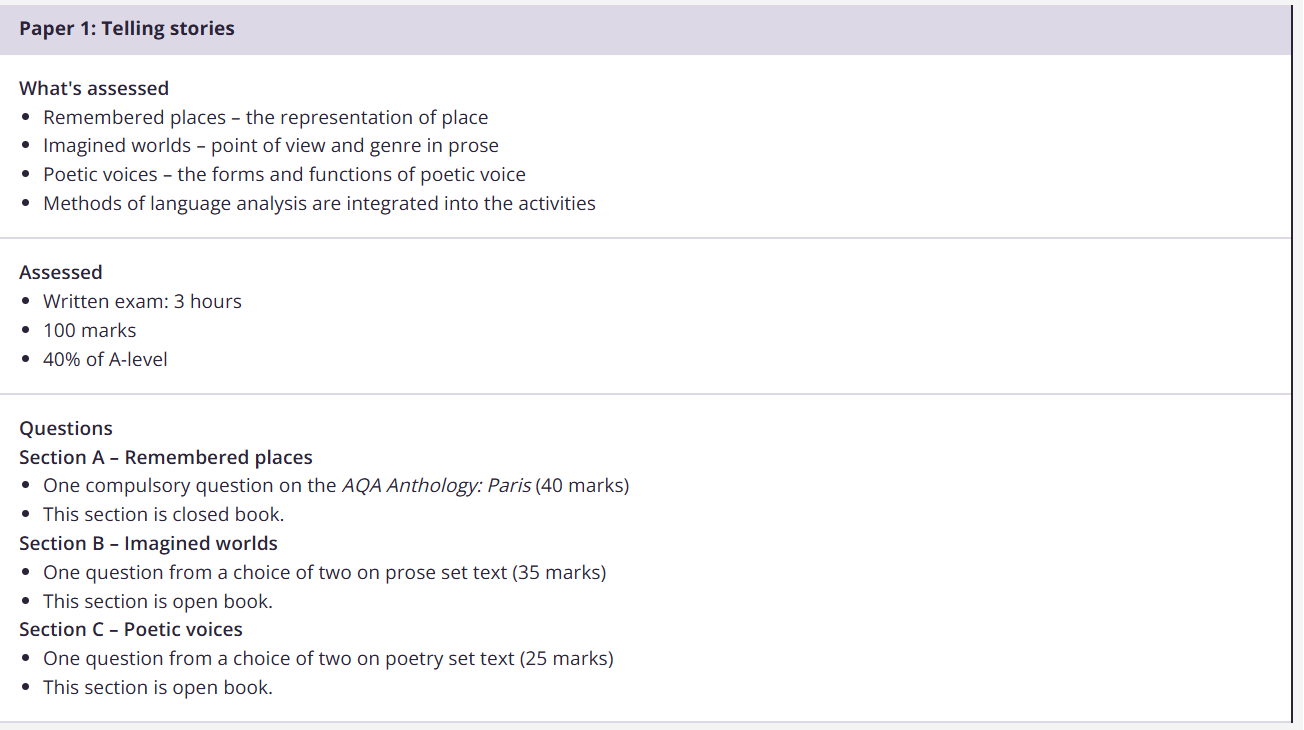1304x730 pixels.
Task: Click the "Poetic voices" forms and functions bullet
Action: point(284,174)
